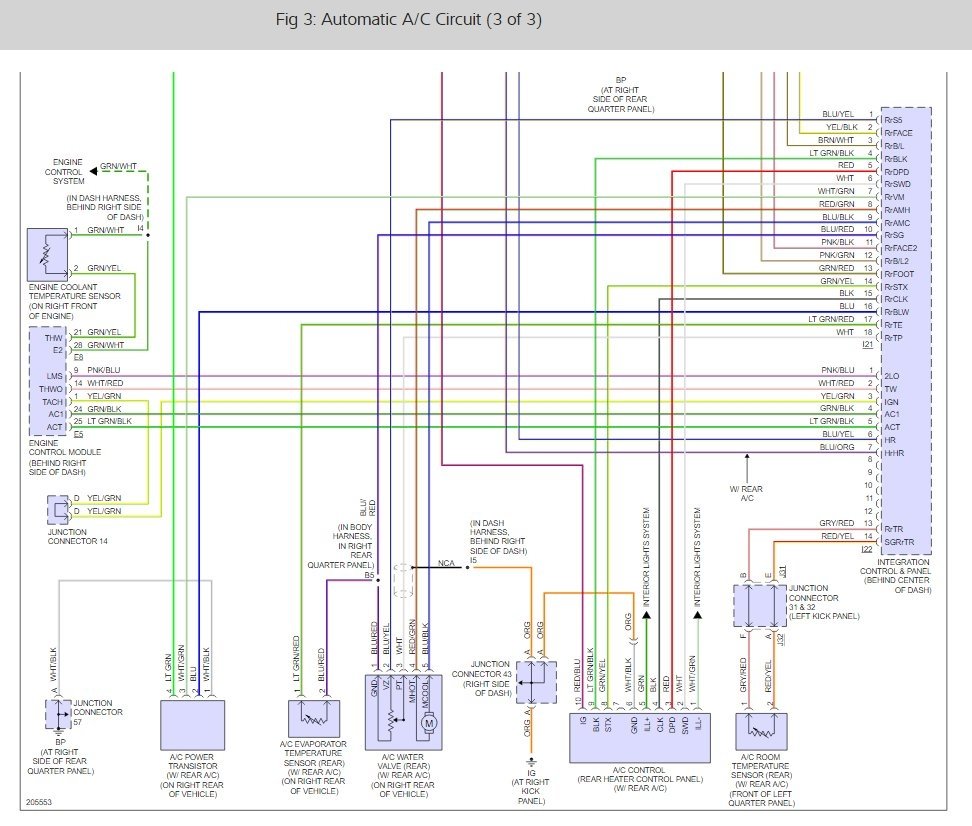
Task: Click the figure title 'Fig 3: Automatic A/C Circuit'
Action: point(409,19)
